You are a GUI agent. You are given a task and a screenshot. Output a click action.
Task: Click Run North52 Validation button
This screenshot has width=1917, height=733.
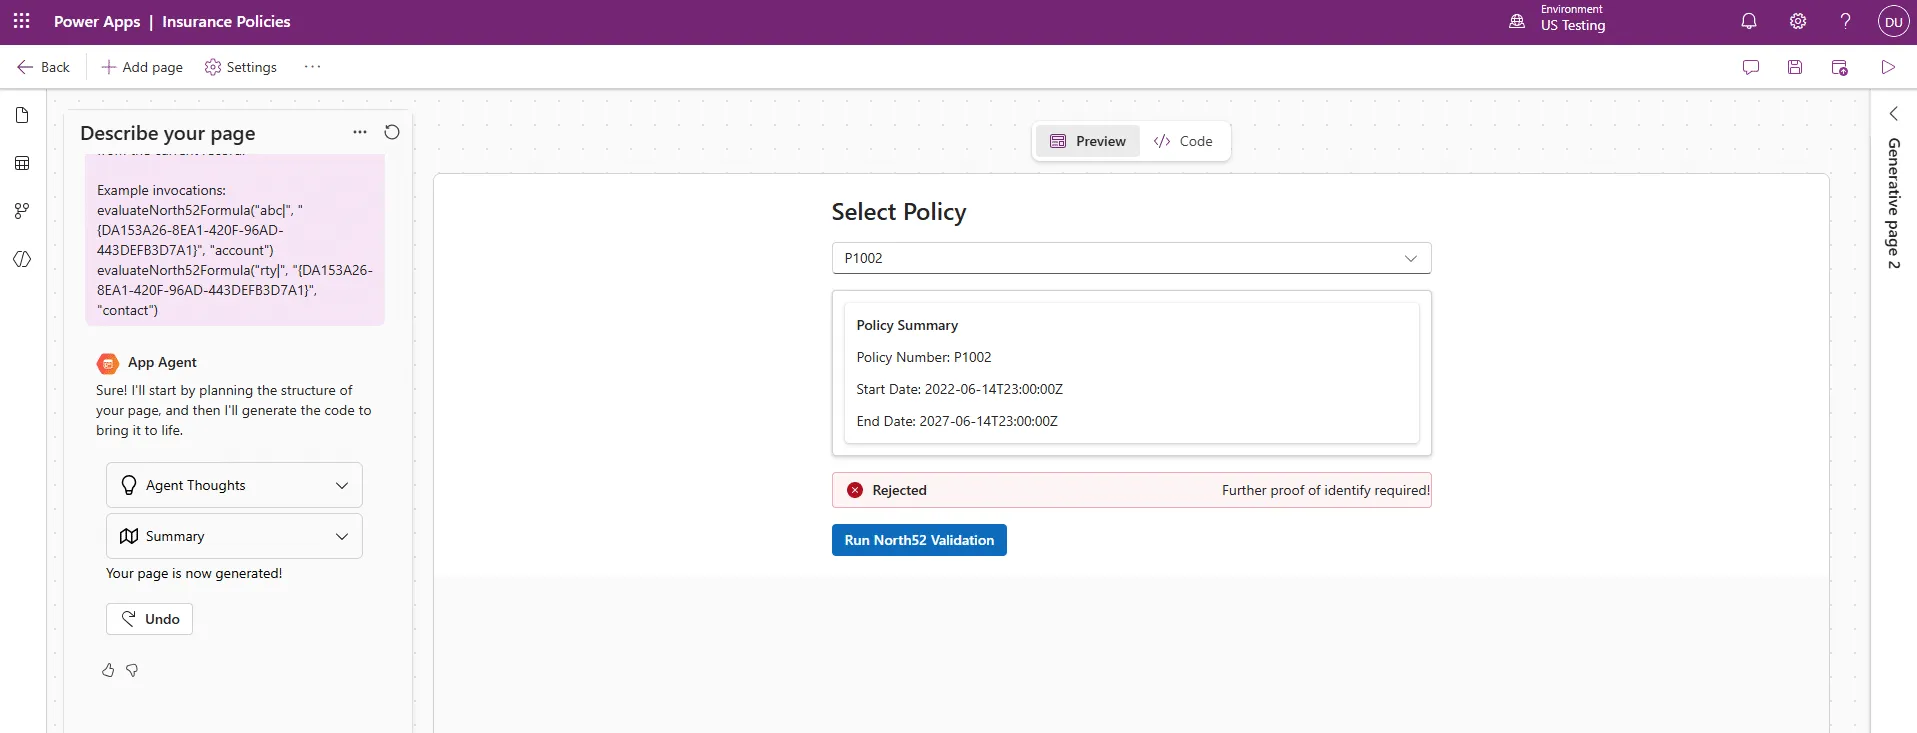click(919, 540)
